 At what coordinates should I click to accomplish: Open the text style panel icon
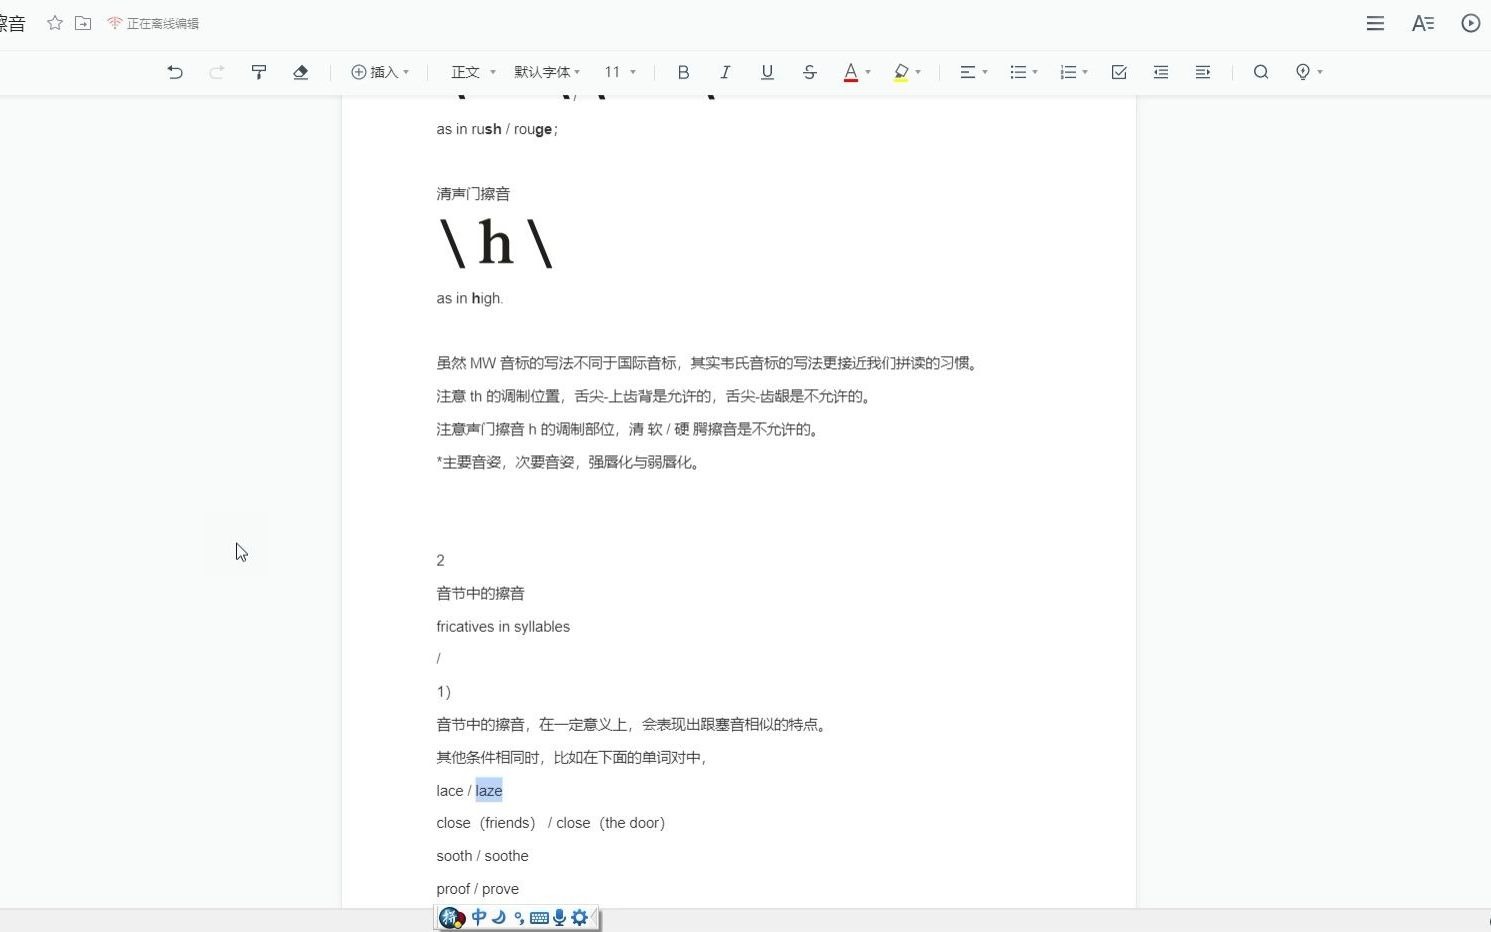[x=1423, y=23]
